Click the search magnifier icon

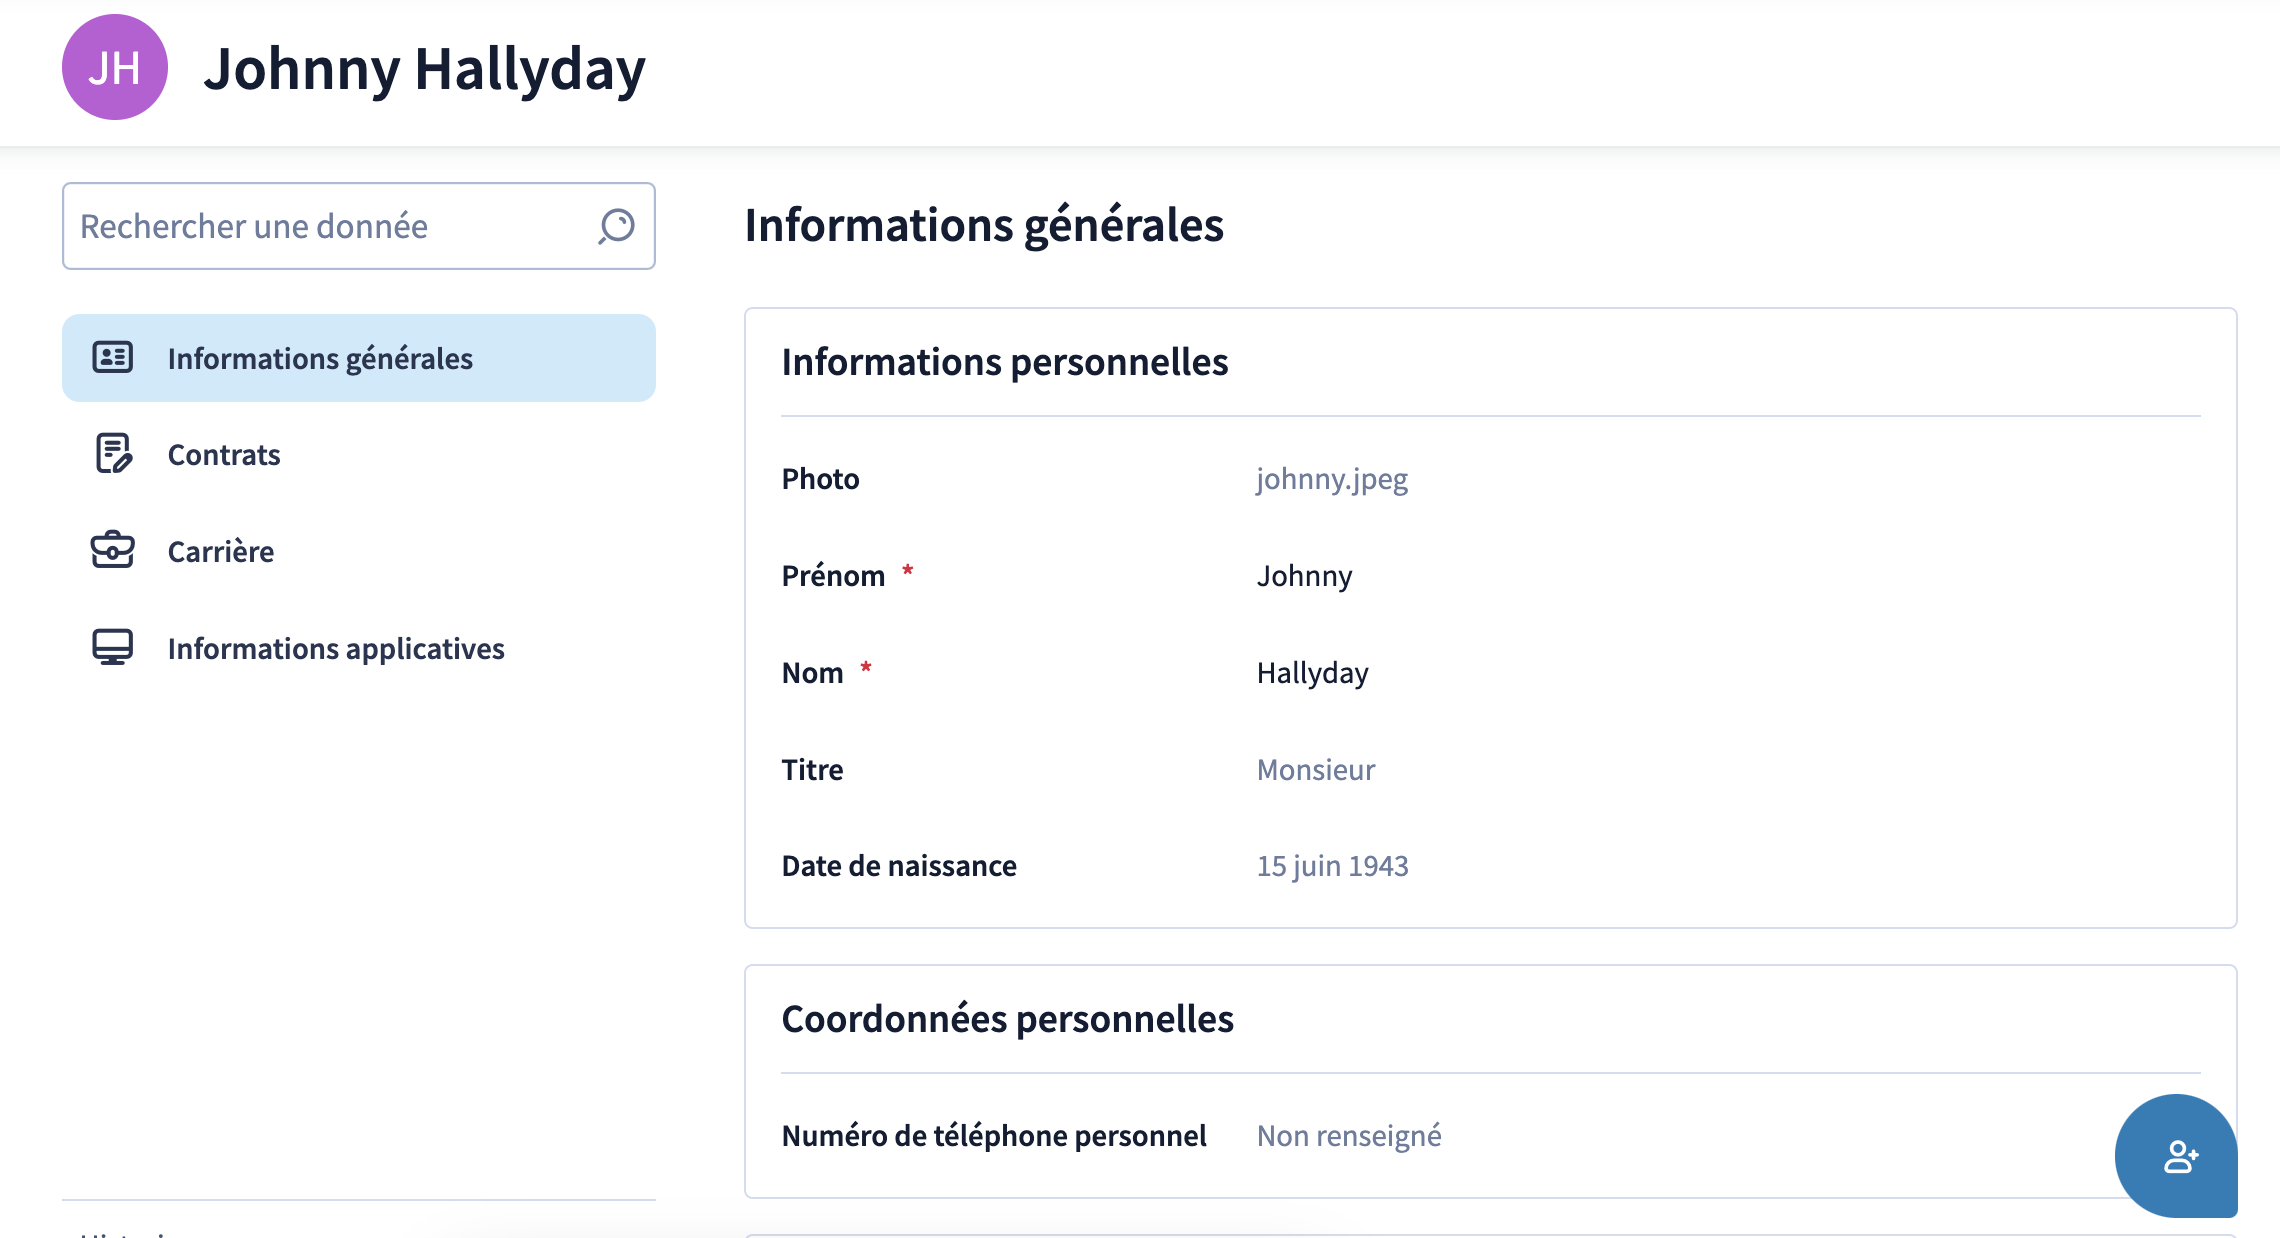pyautogui.click(x=616, y=226)
